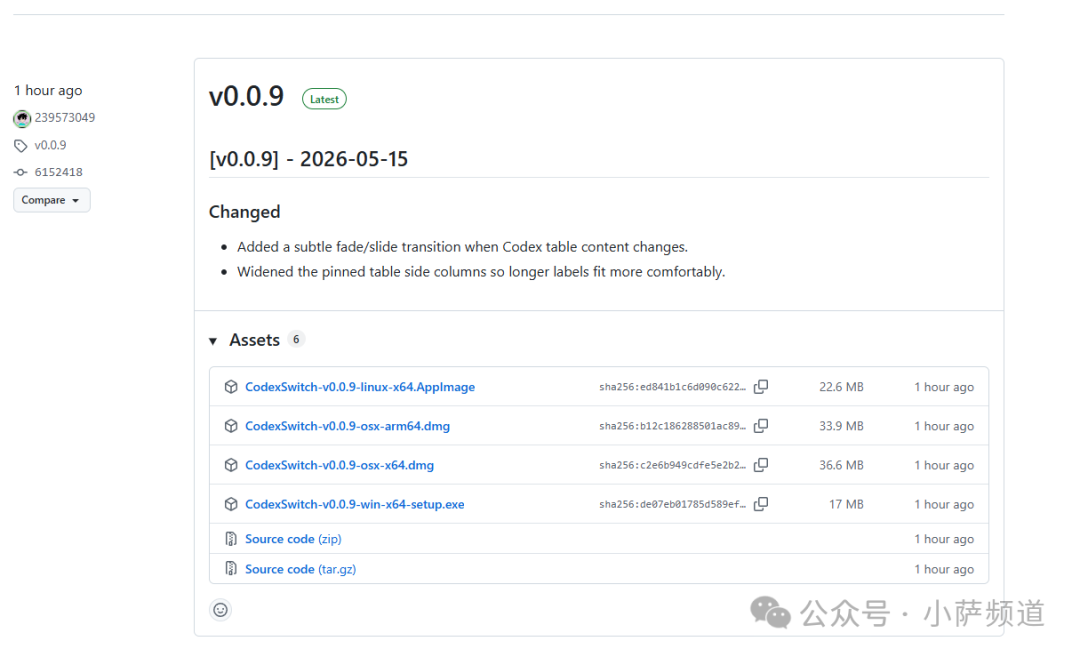The image size is (1080, 657).
Task: Click the 33.9 MB file size
Action: pyautogui.click(x=841, y=426)
